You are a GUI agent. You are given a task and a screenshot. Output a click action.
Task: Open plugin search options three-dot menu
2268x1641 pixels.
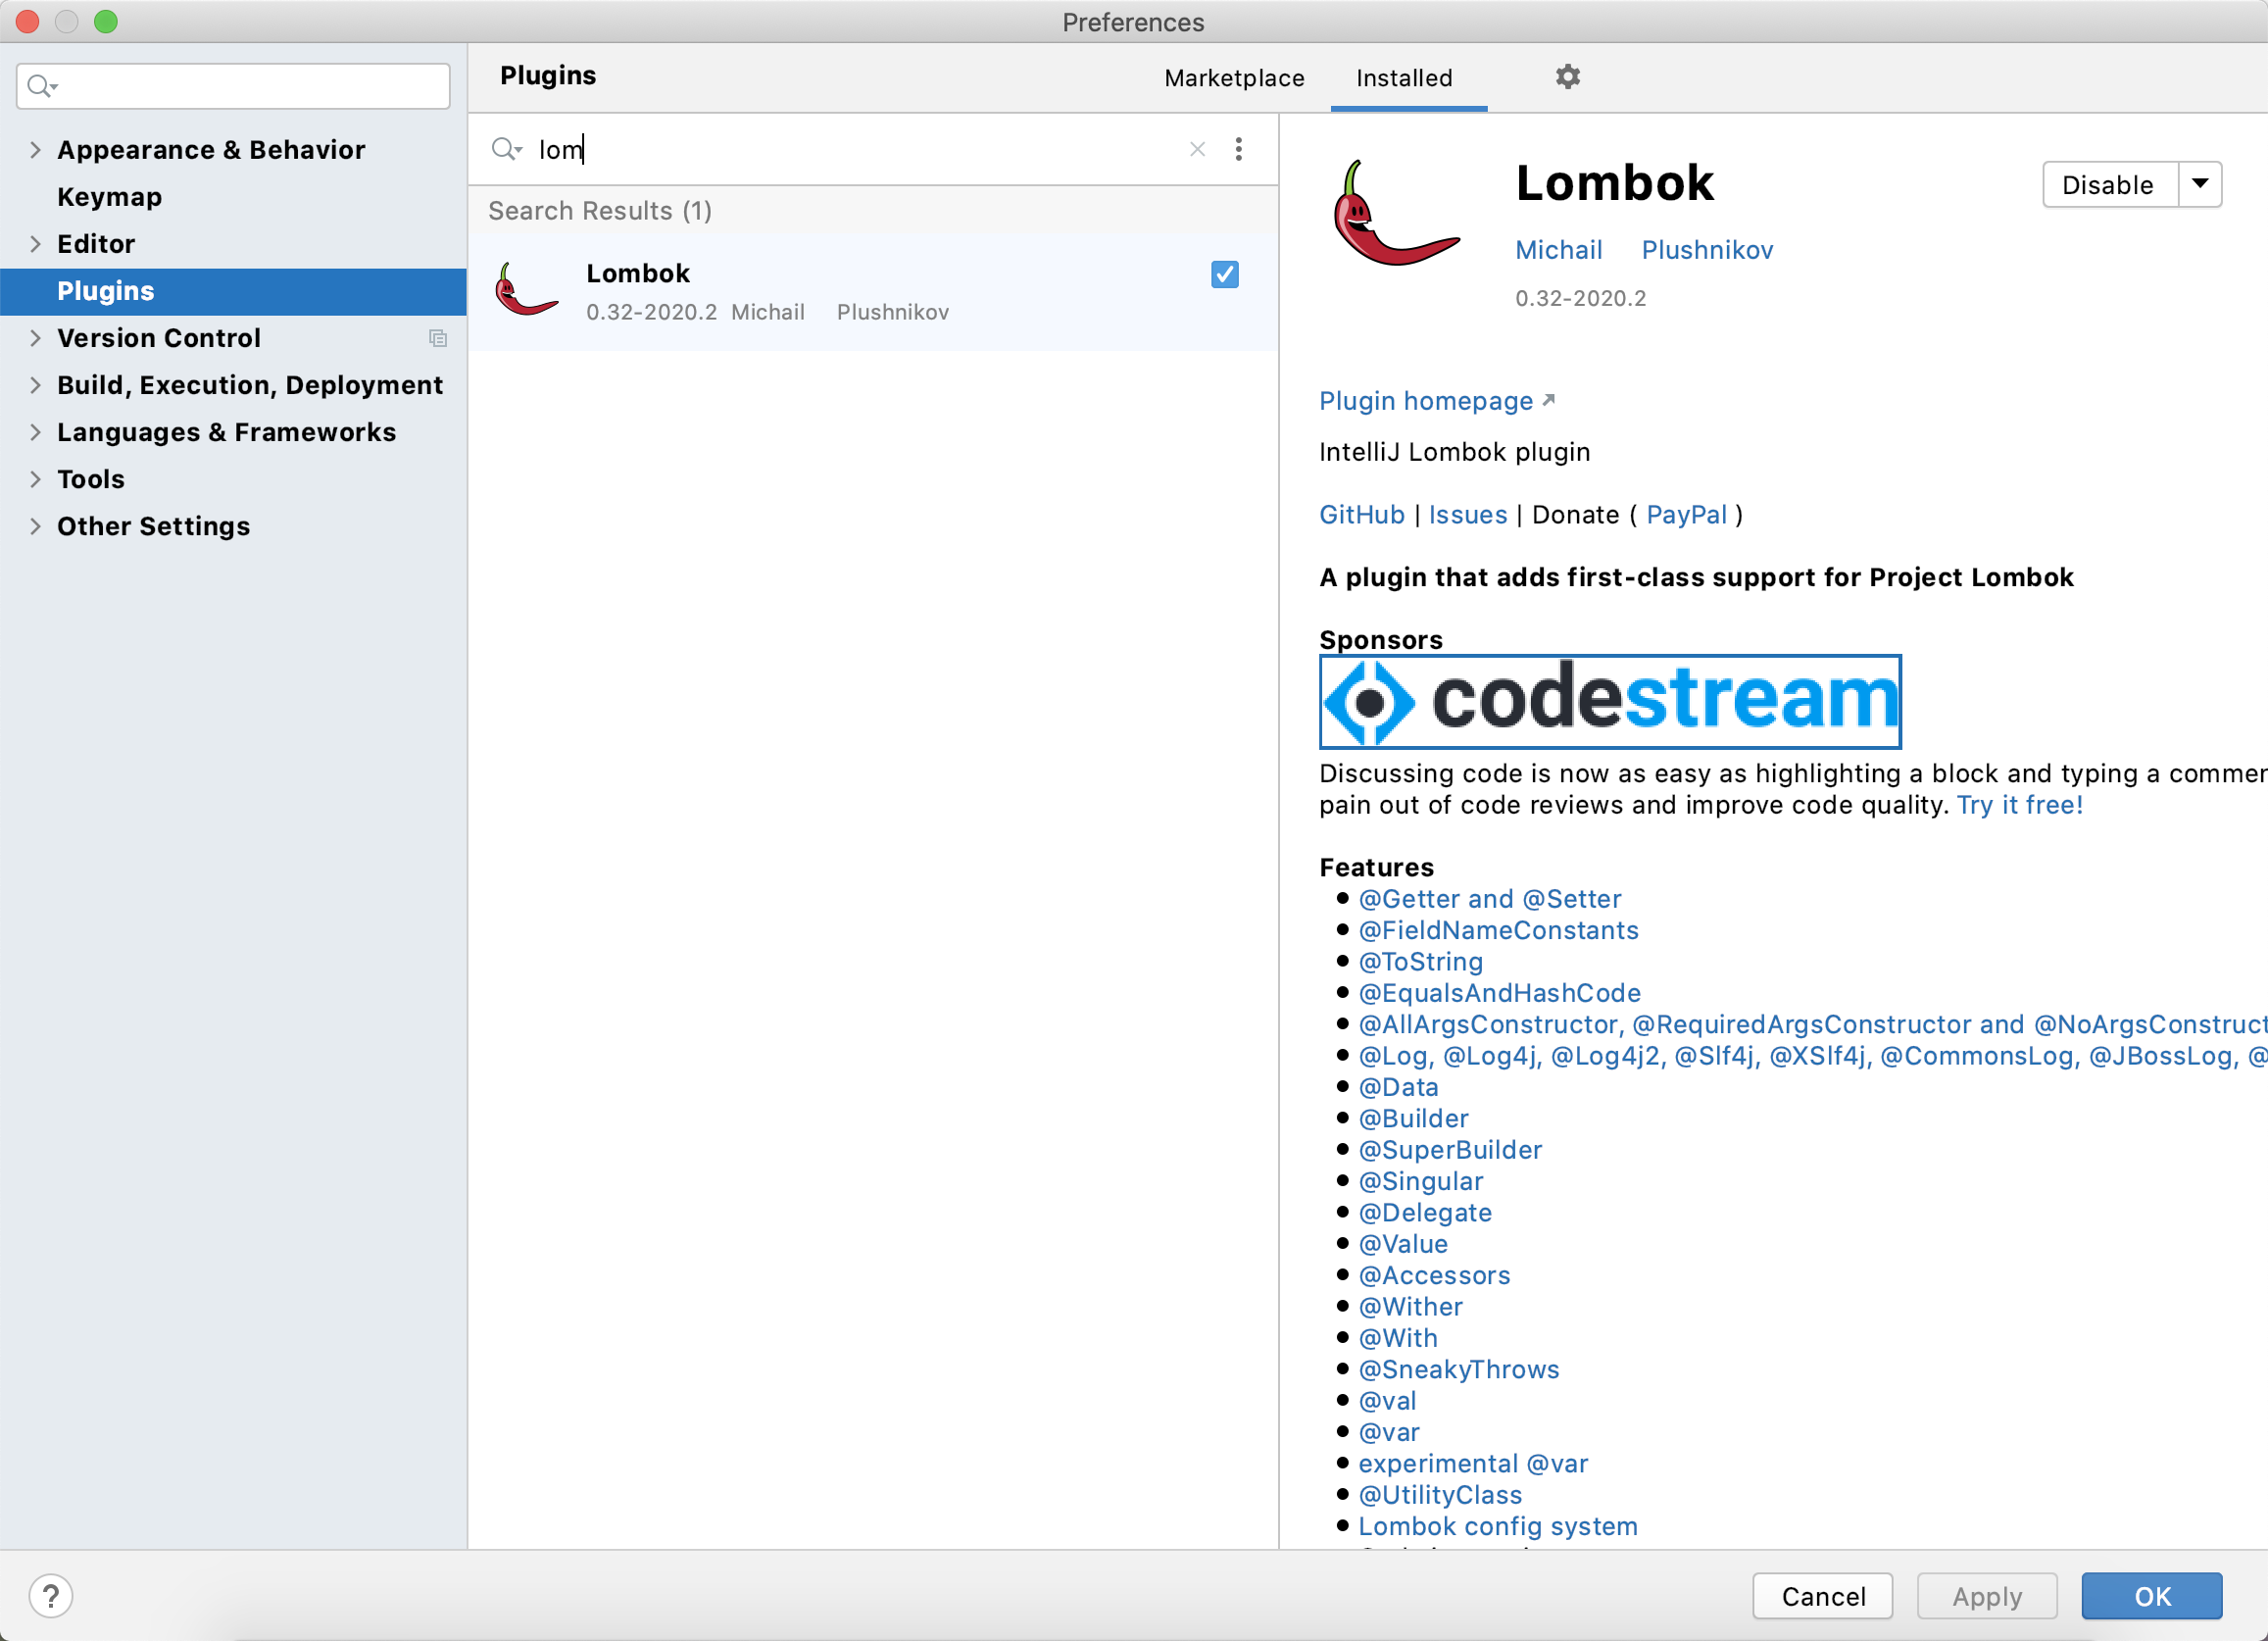coord(1238,149)
